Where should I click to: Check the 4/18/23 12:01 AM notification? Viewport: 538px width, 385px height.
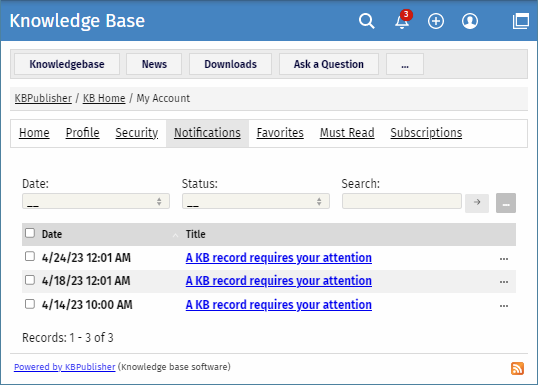pos(30,280)
